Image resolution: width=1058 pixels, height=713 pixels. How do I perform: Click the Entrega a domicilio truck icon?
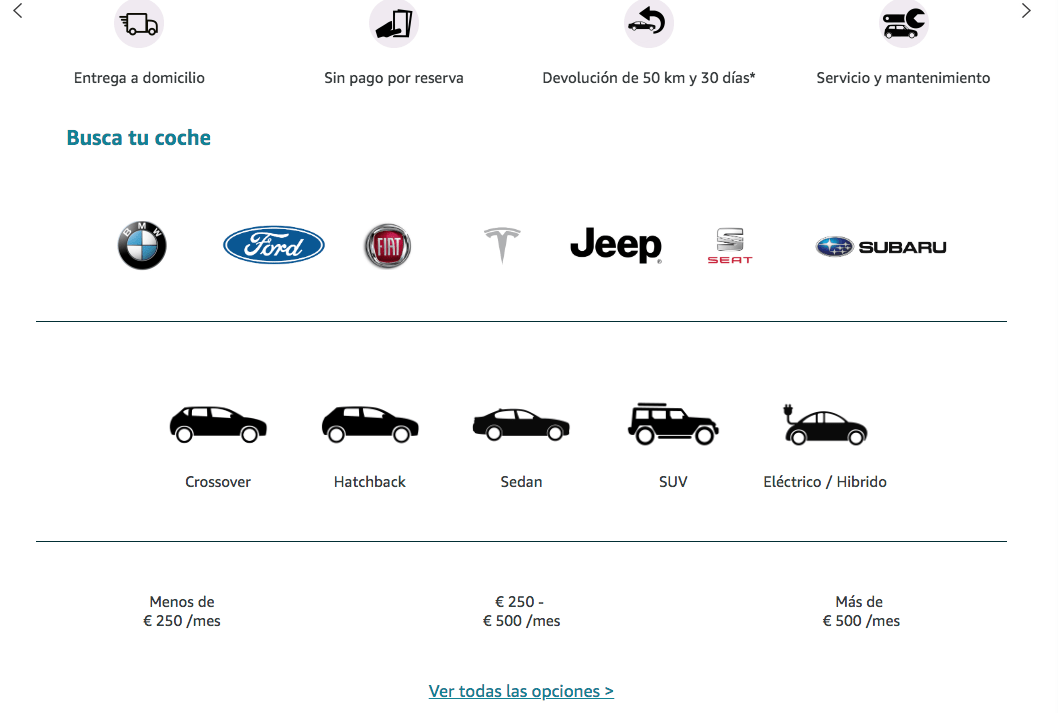click(139, 24)
